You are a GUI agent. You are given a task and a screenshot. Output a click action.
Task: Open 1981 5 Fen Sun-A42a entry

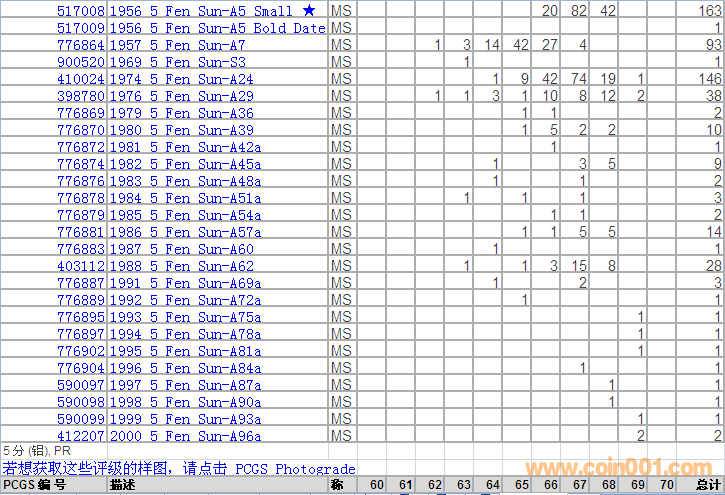[185, 147]
